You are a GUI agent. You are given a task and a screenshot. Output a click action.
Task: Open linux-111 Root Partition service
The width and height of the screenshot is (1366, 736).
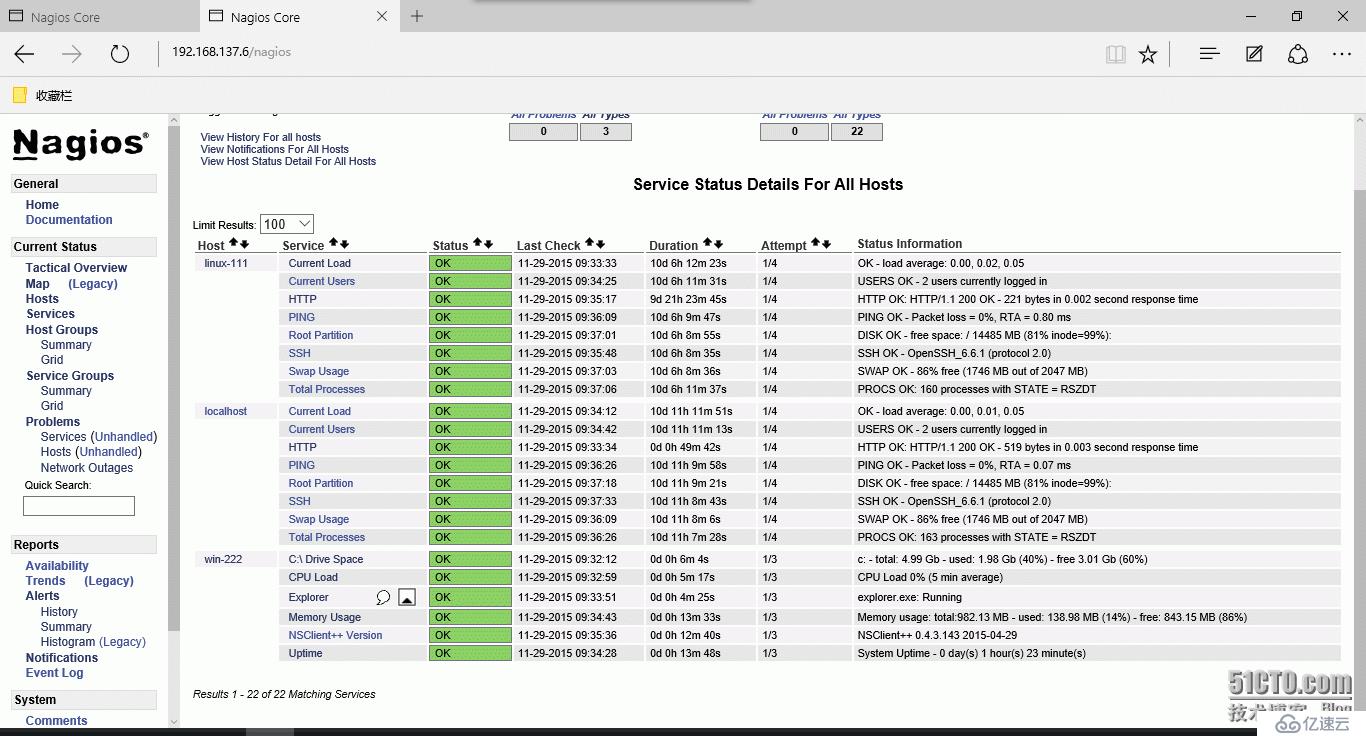pyautogui.click(x=320, y=335)
